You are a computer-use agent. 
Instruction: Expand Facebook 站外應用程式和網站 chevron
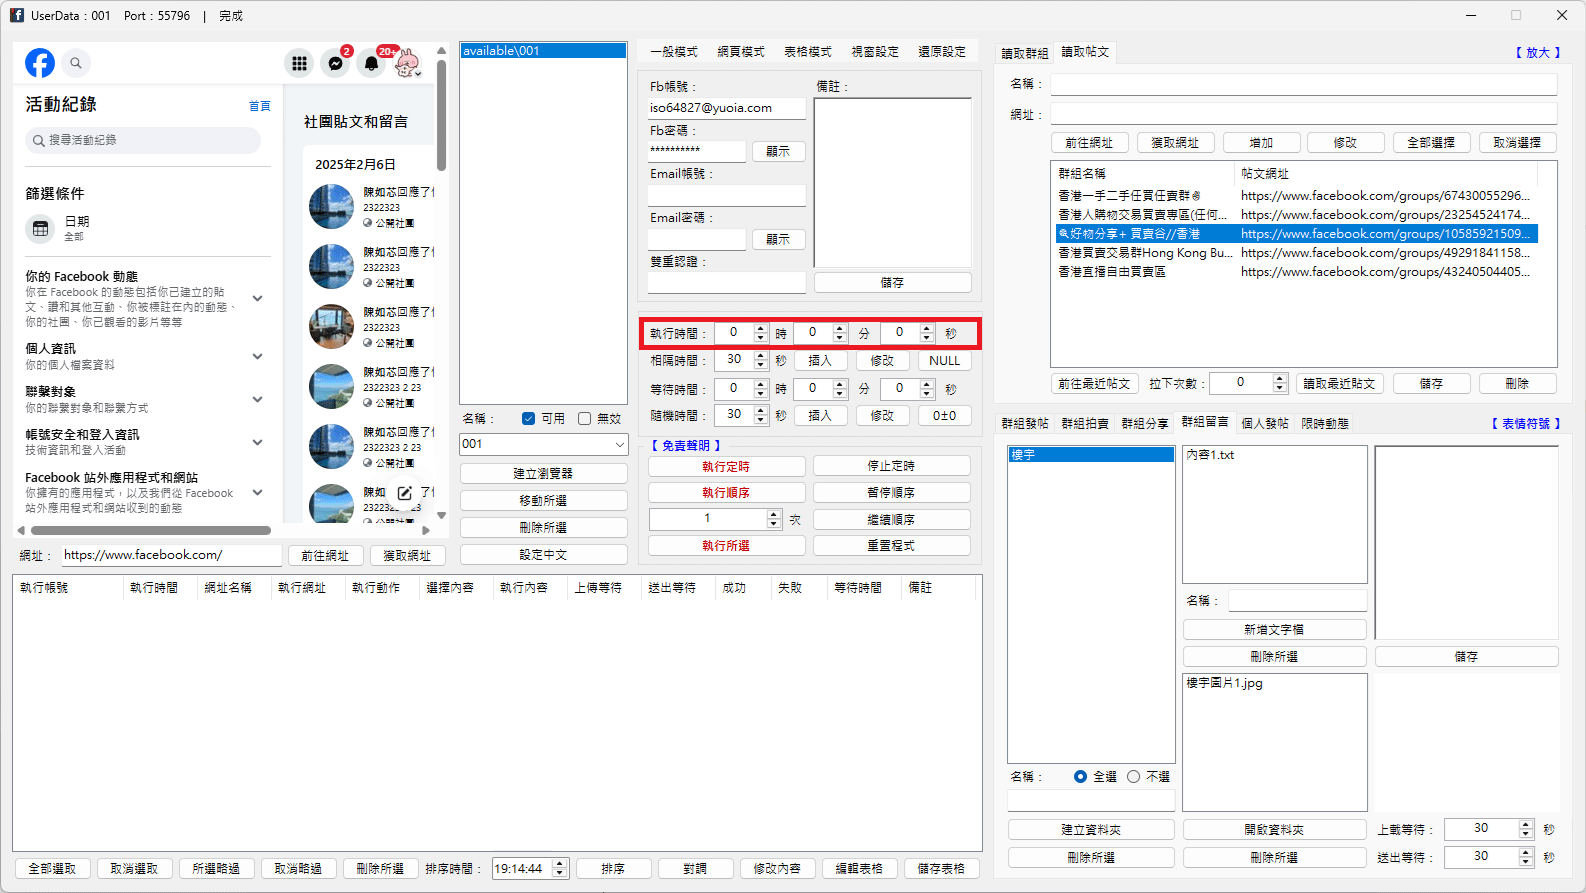[x=257, y=492]
